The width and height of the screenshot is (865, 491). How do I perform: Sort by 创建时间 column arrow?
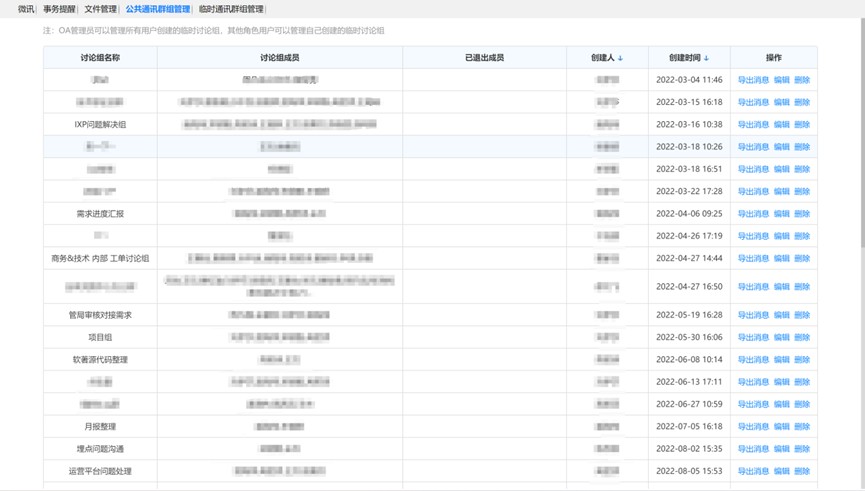(706, 58)
